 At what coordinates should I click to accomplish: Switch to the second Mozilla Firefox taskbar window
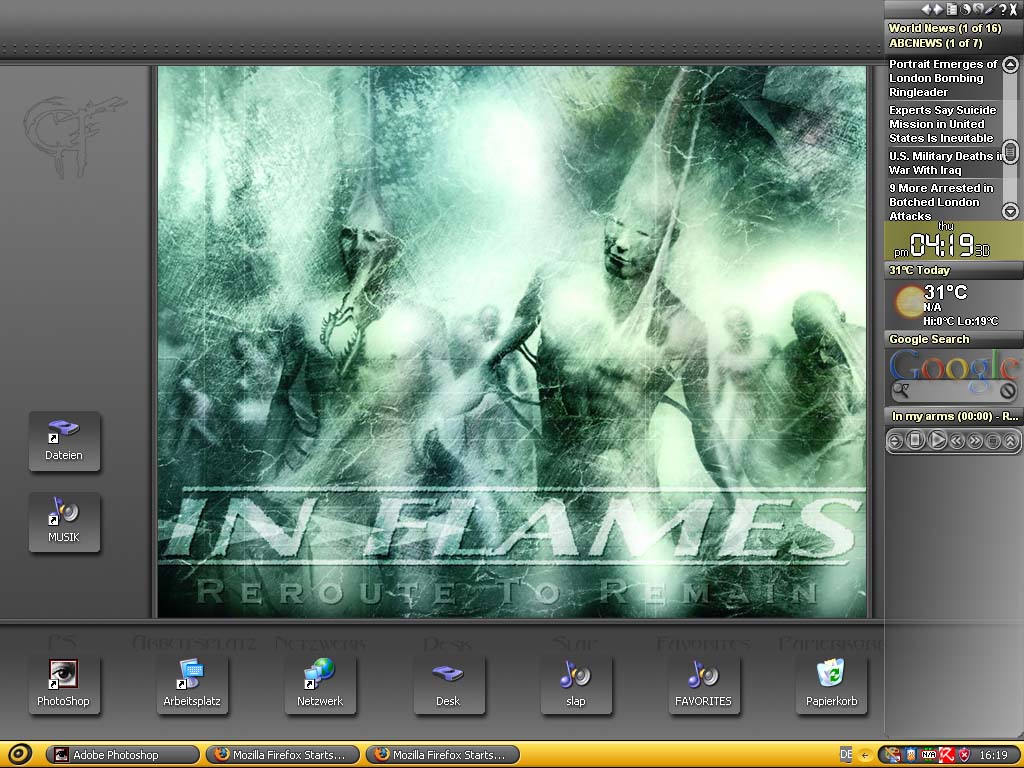(443, 755)
